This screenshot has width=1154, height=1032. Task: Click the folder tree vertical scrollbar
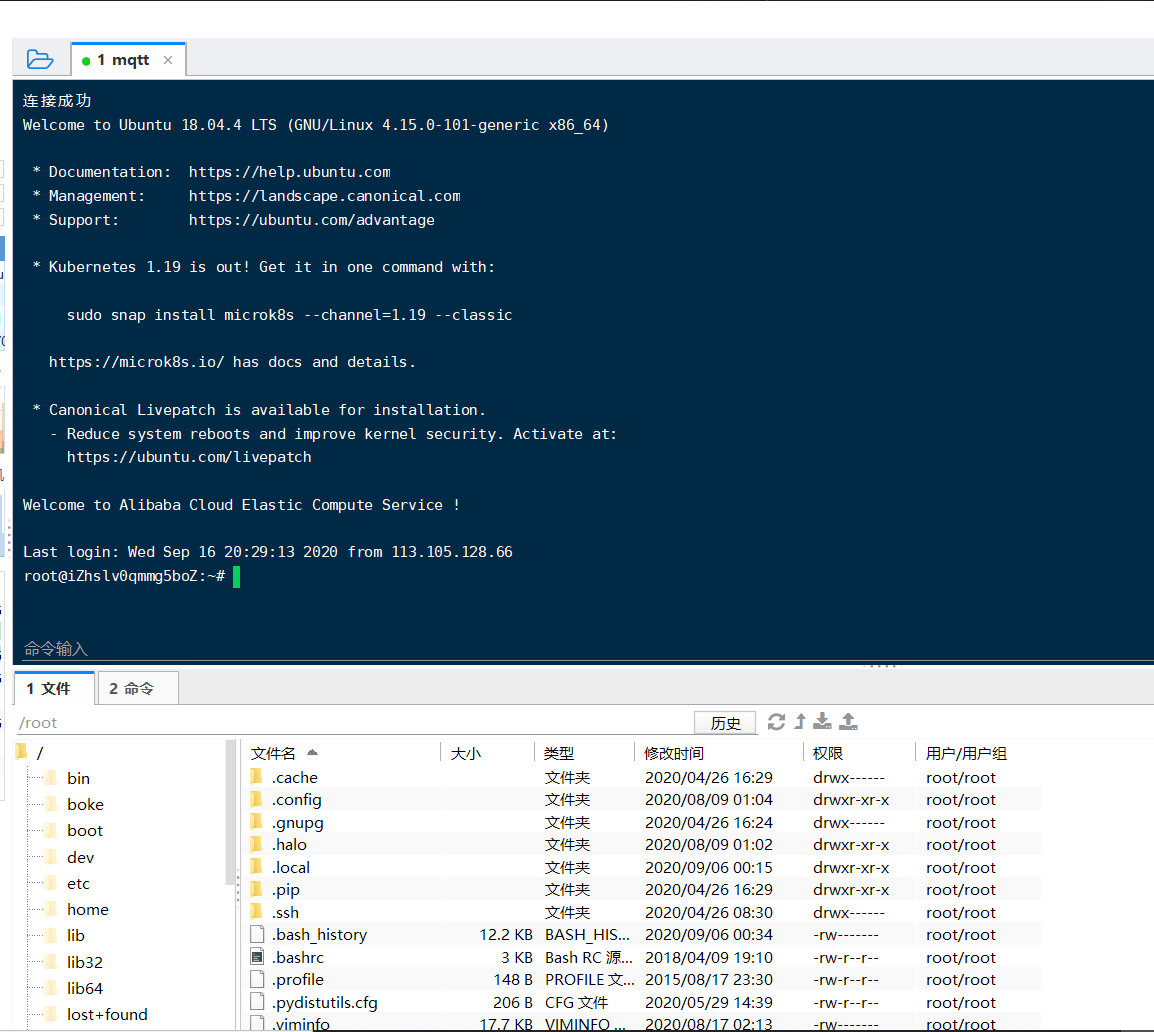[x=230, y=812]
